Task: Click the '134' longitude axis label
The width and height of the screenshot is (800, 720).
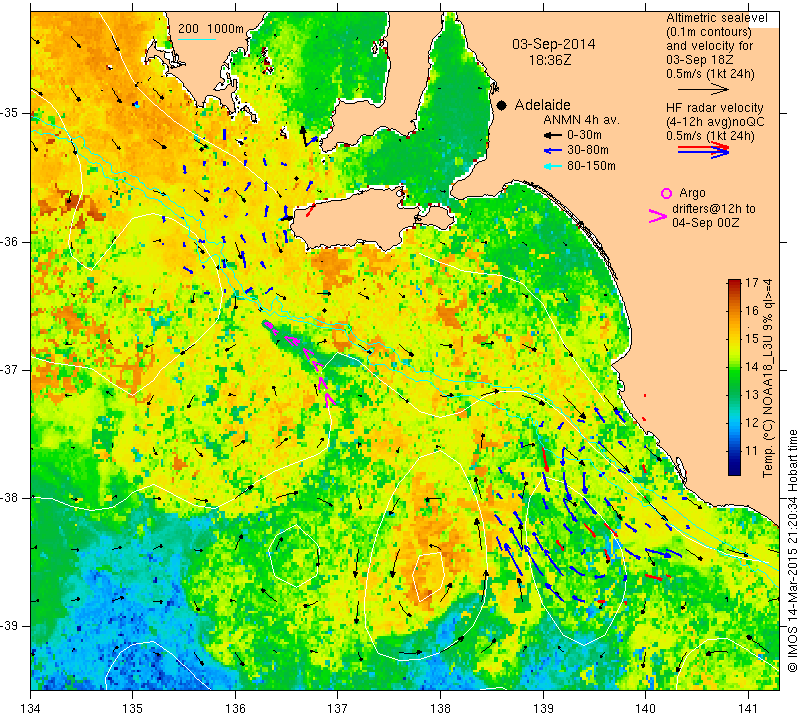Action: pyautogui.click(x=31, y=709)
